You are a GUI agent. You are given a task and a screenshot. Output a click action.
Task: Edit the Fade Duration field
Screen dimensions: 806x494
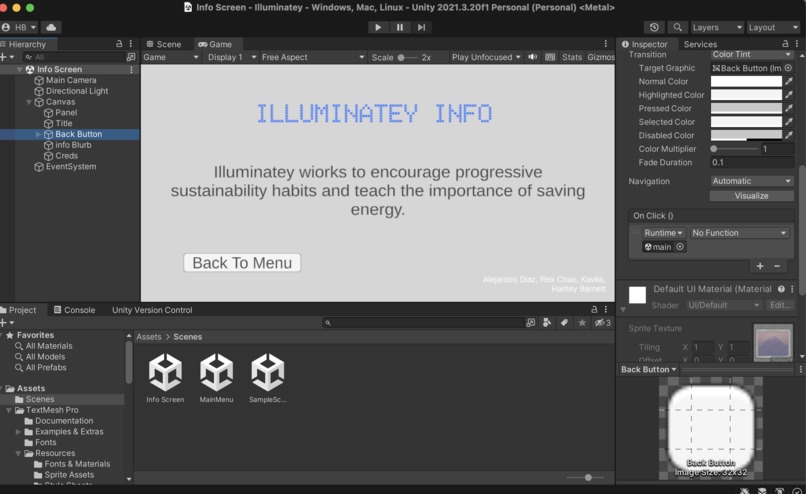(x=752, y=162)
